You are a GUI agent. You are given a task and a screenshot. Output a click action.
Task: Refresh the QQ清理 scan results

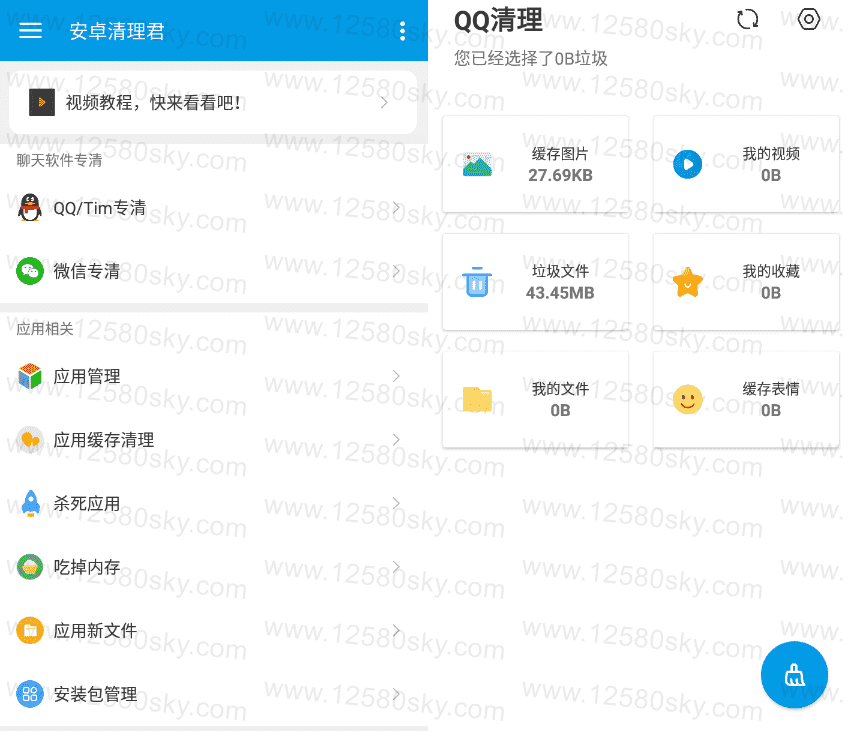(748, 19)
